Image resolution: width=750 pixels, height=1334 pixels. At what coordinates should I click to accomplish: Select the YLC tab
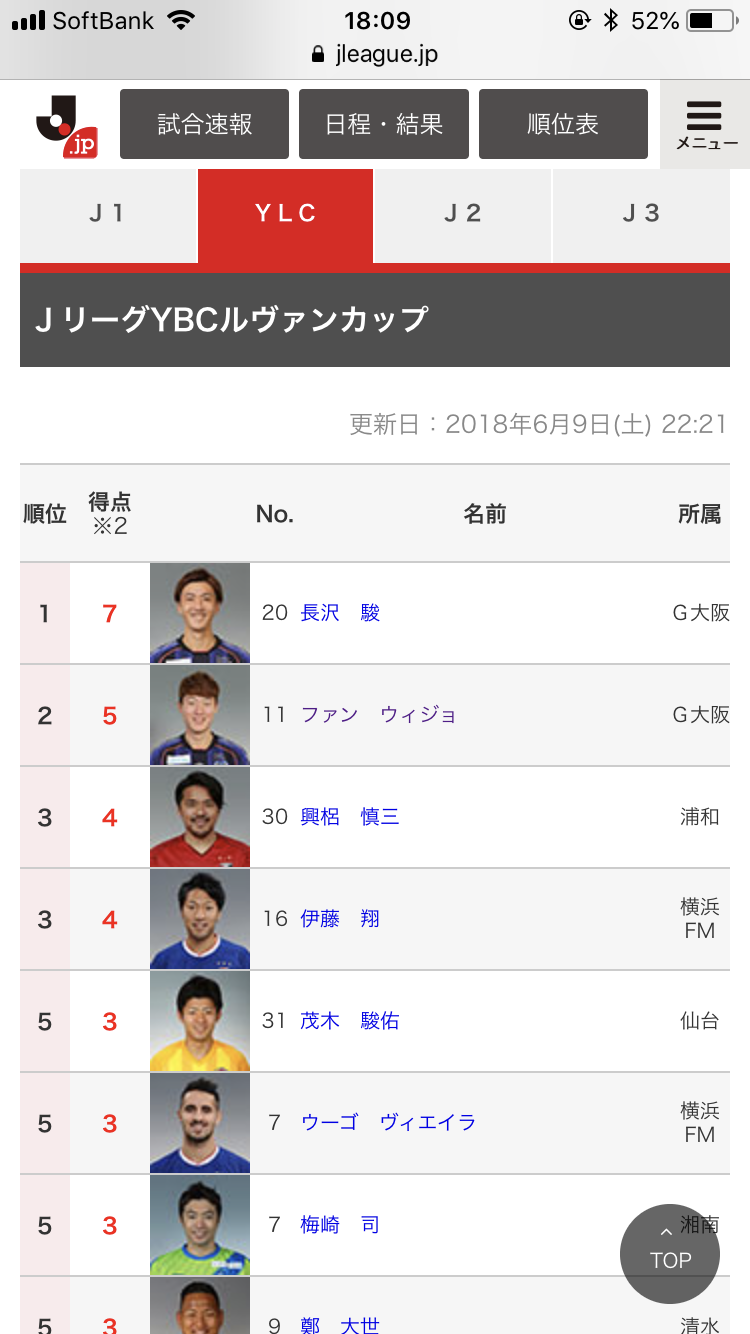click(286, 214)
